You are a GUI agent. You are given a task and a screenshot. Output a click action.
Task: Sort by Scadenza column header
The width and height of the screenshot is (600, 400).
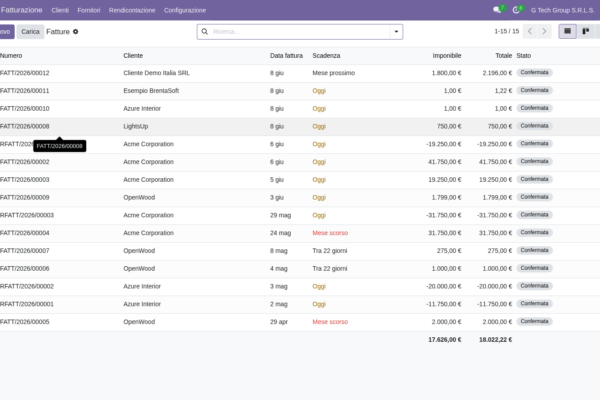coord(326,56)
